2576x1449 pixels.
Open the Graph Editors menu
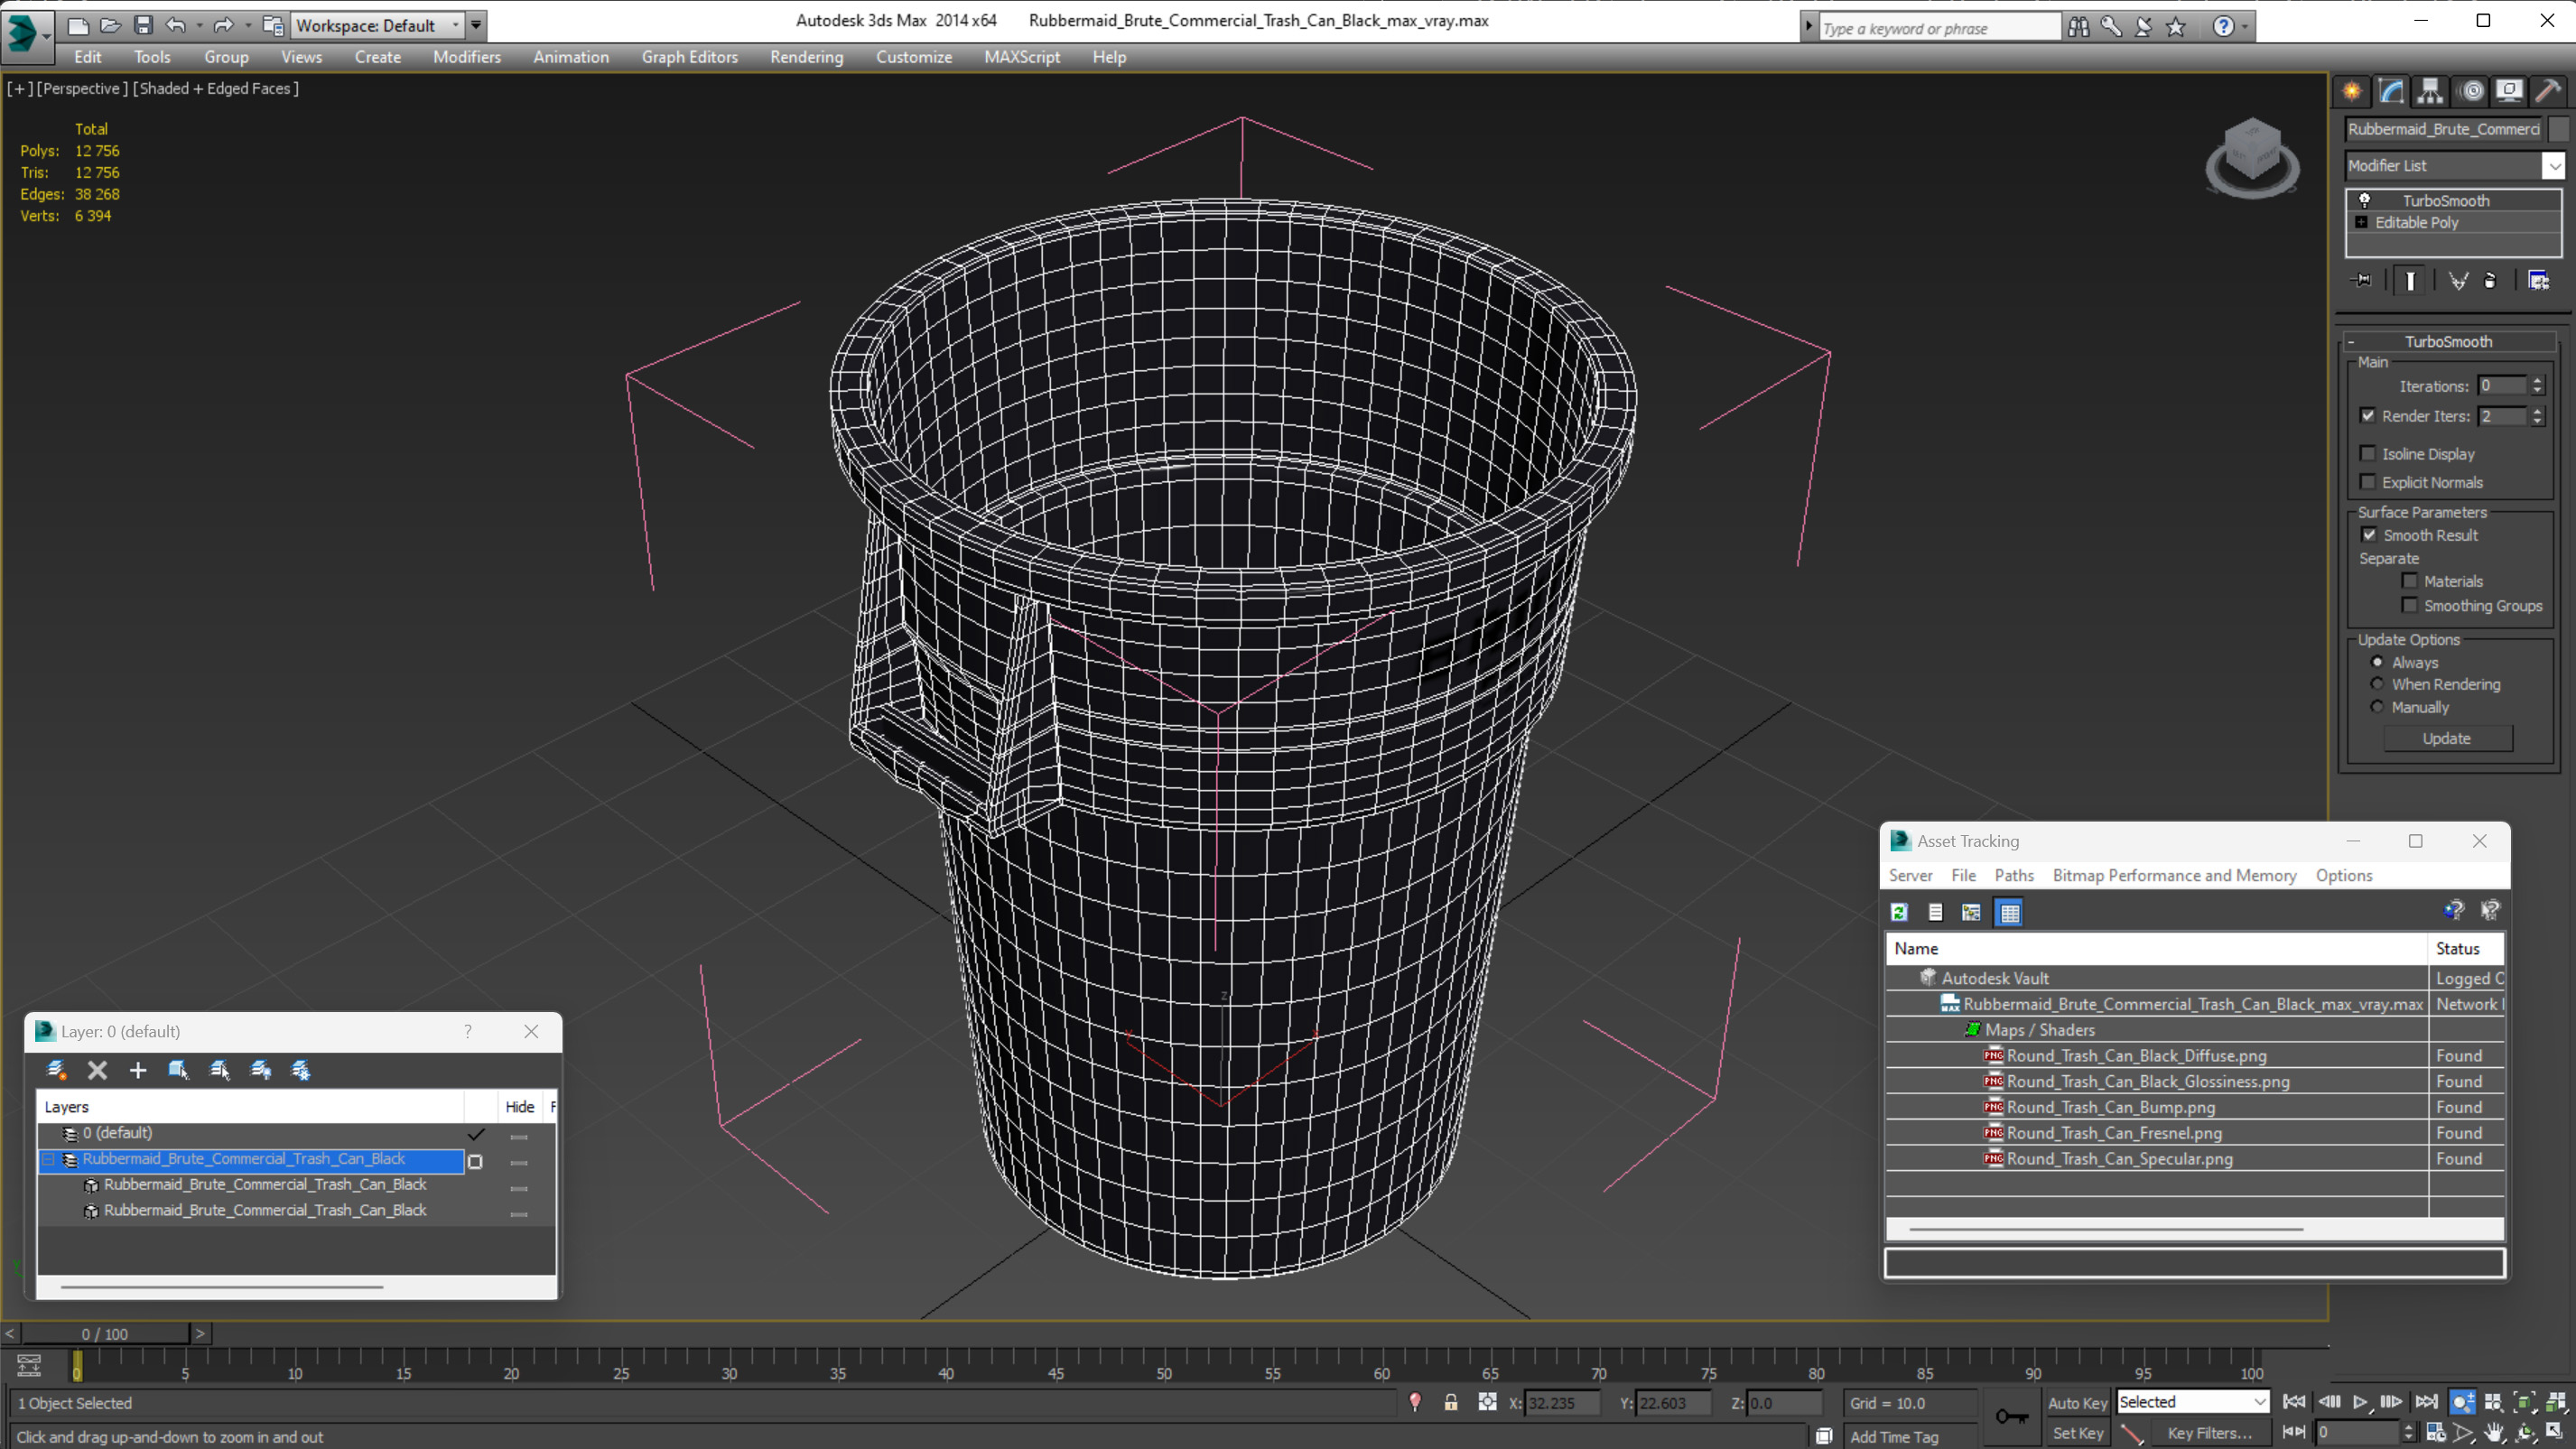click(689, 57)
